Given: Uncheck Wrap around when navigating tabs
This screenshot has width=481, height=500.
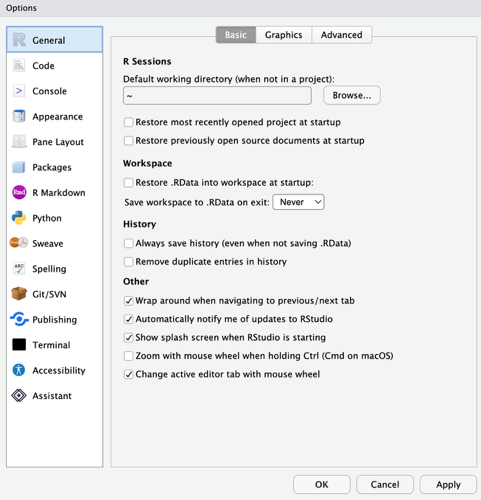Looking at the screenshot, I should 128,301.
